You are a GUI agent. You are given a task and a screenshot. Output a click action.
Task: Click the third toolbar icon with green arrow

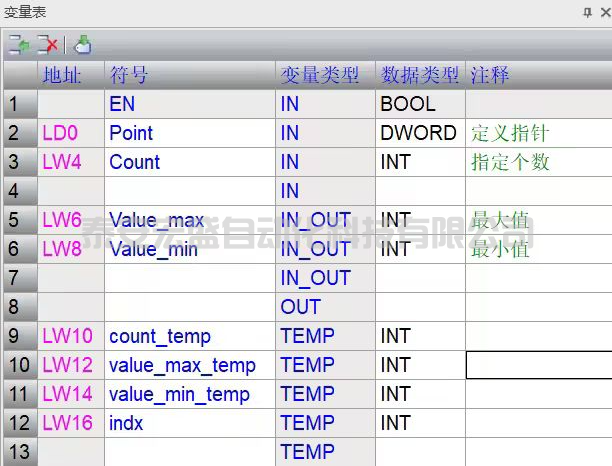pyautogui.click(x=83, y=45)
